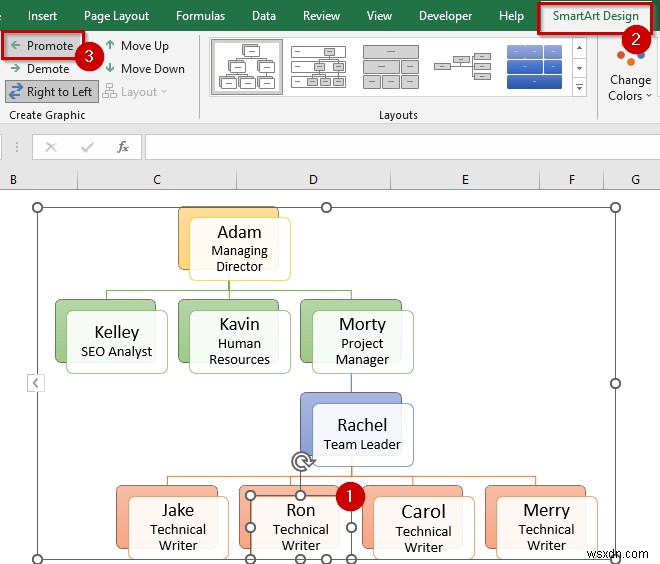Viewport: 660px width, 564px height.
Task: Open the Change Colors dropdown
Action: point(630,76)
